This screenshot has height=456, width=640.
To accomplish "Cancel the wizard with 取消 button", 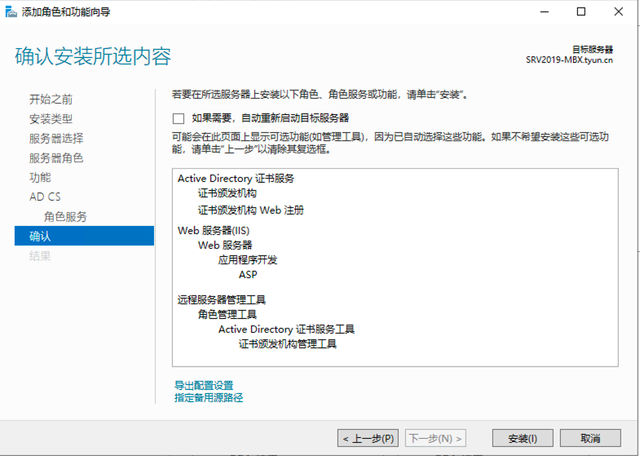I will [x=590, y=438].
